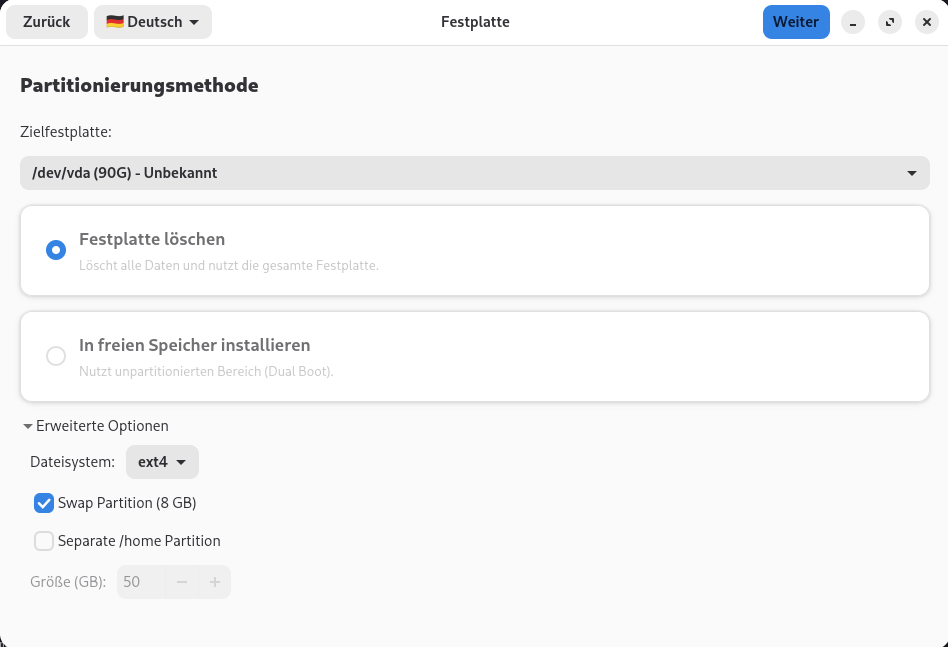The width and height of the screenshot is (948, 647).
Task: Click the Festplatte window title
Action: (x=475, y=22)
